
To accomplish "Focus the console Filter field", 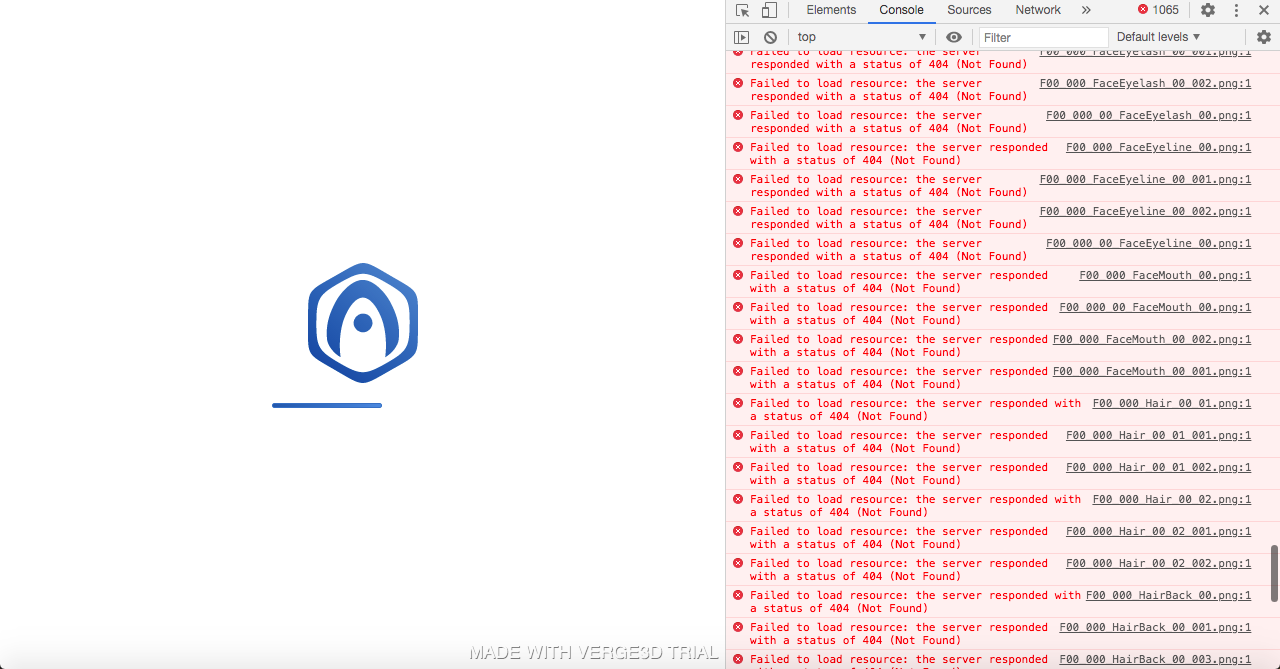I will [1042, 37].
